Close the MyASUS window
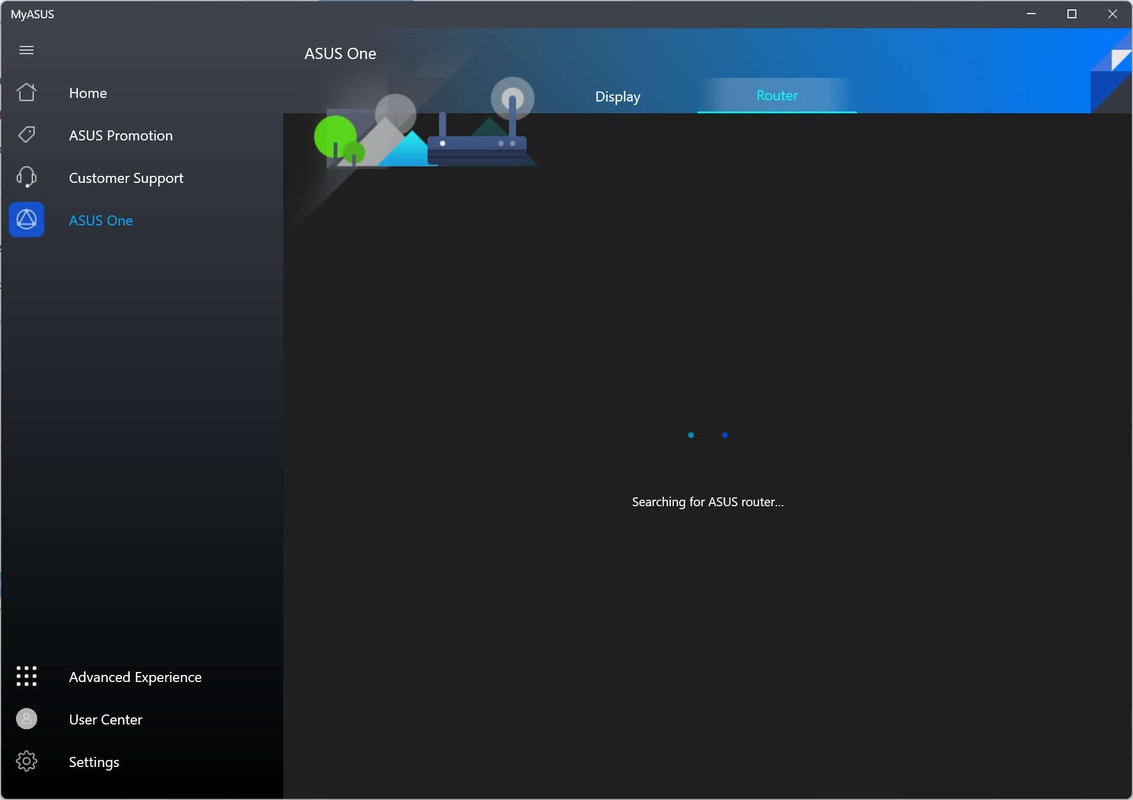 1112,14
